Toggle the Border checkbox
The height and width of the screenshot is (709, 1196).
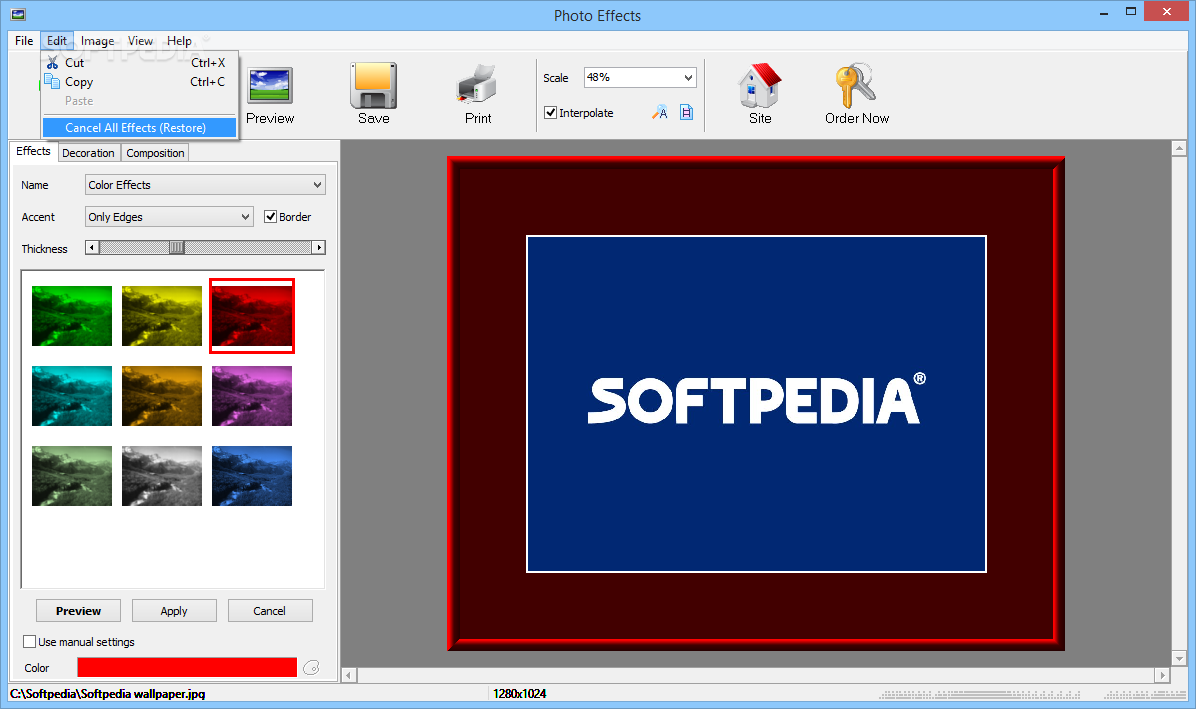coord(270,217)
